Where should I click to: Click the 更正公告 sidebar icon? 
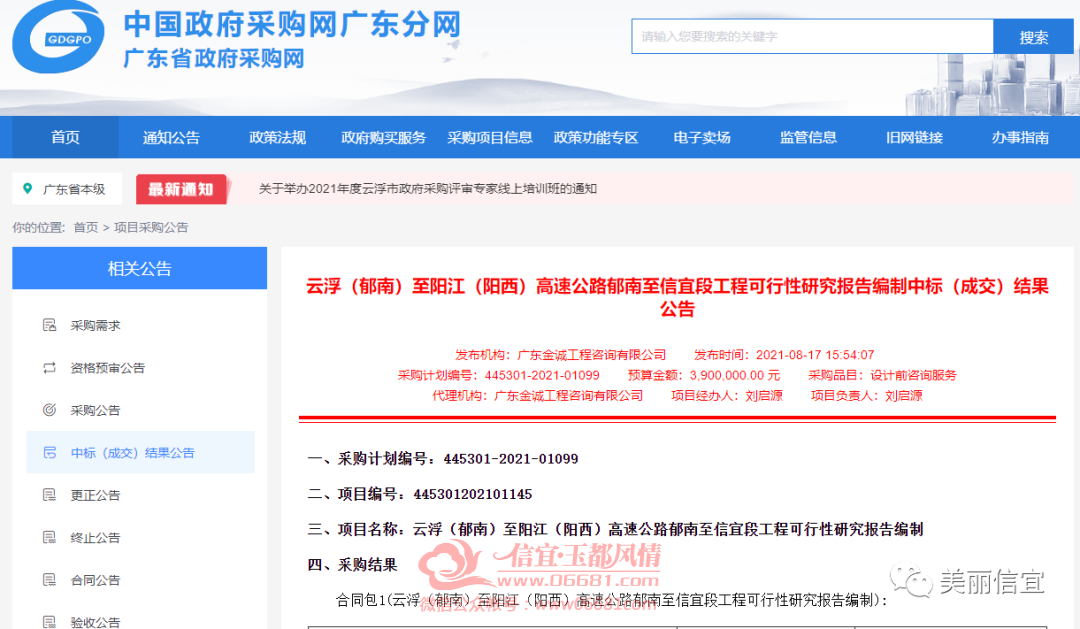(50, 495)
